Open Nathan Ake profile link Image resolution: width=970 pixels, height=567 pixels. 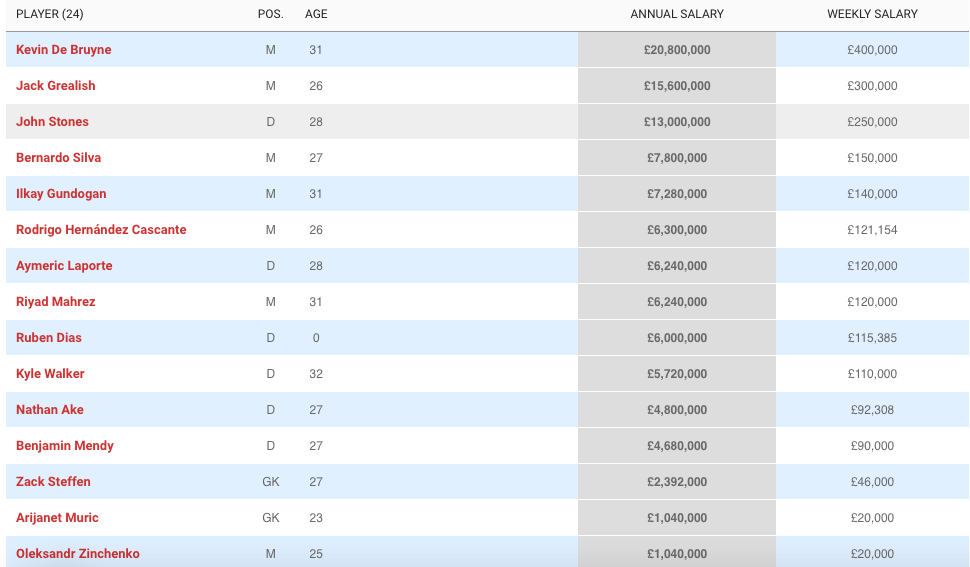pos(50,409)
